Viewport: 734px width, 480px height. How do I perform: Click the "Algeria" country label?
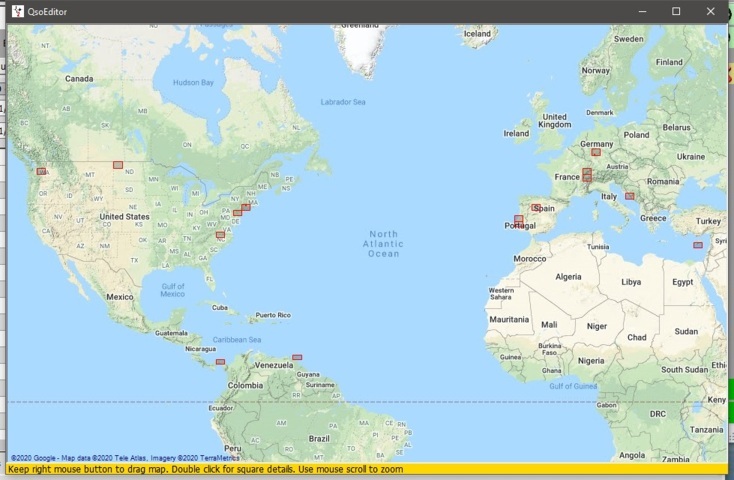click(568, 277)
